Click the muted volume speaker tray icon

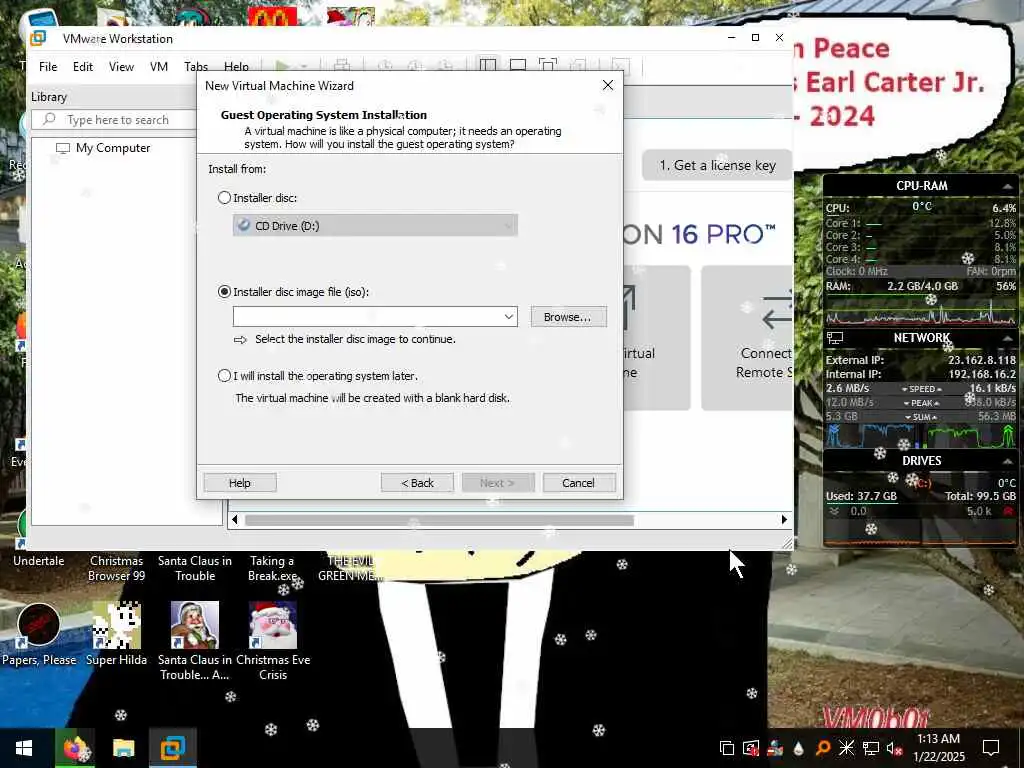894,748
